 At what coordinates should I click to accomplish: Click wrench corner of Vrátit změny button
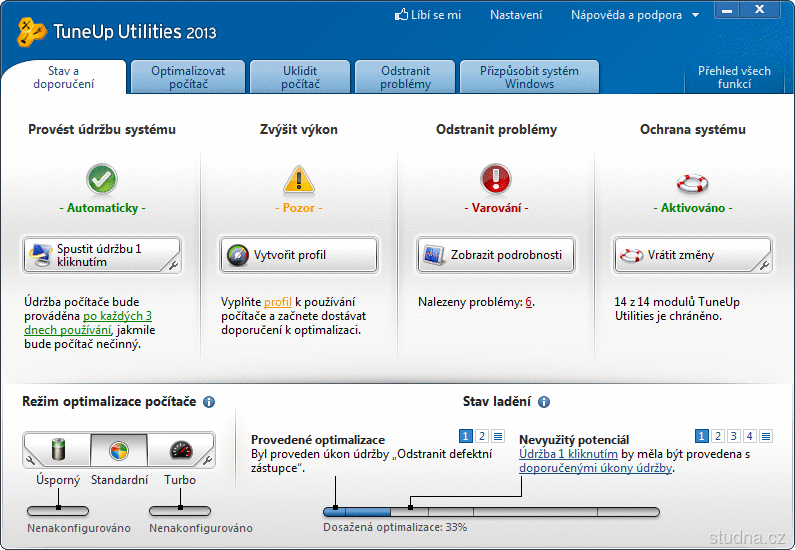click(764, 265)
